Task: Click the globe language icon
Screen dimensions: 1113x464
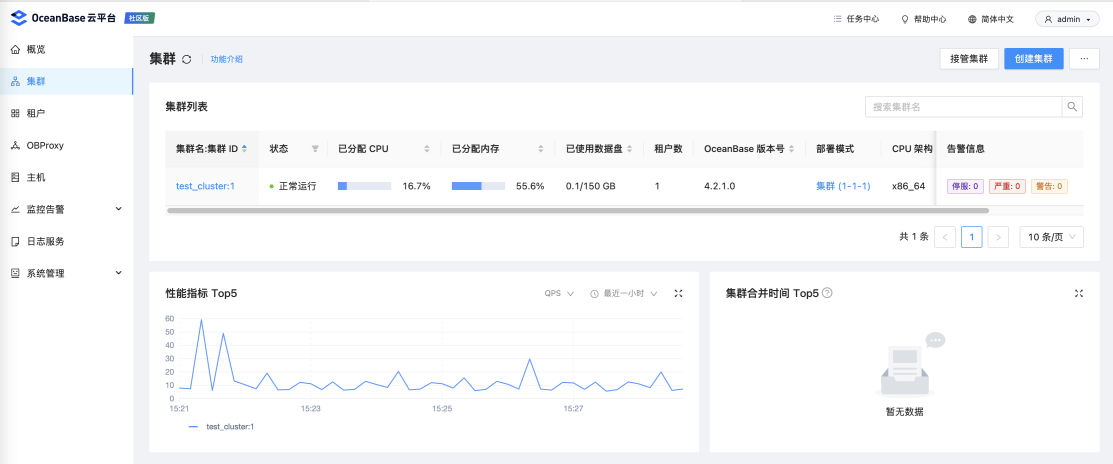Action: [x=972, y=19]
